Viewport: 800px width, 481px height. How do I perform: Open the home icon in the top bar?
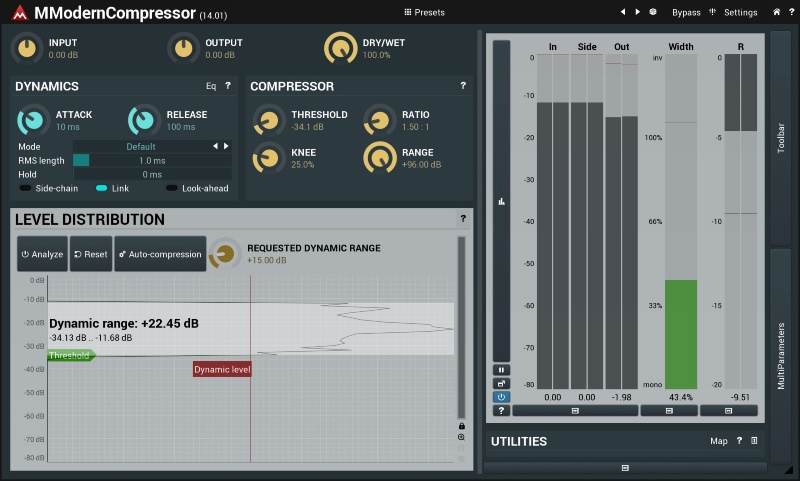coord(776,12)
